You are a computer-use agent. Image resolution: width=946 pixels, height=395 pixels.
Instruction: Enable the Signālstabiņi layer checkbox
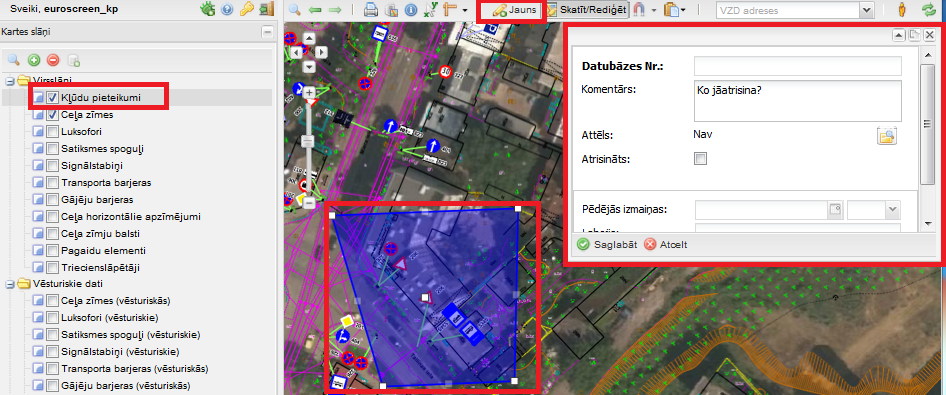tap(52, 165)
